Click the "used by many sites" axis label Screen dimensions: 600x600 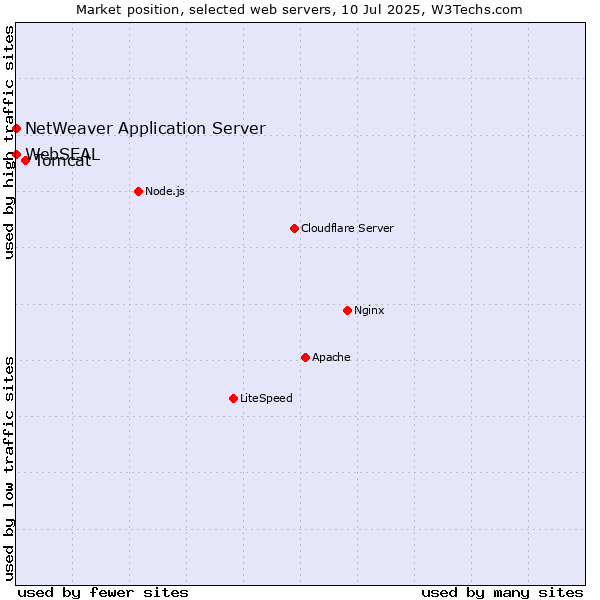click(502, 593)
